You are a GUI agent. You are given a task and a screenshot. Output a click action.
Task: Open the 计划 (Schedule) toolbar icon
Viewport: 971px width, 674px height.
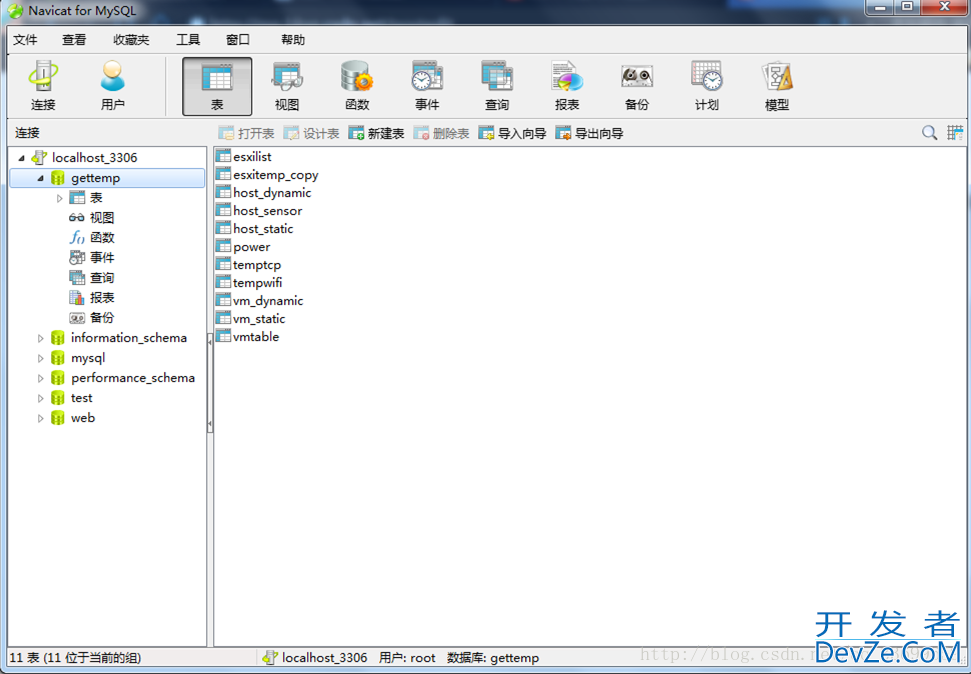pos(707,86)
